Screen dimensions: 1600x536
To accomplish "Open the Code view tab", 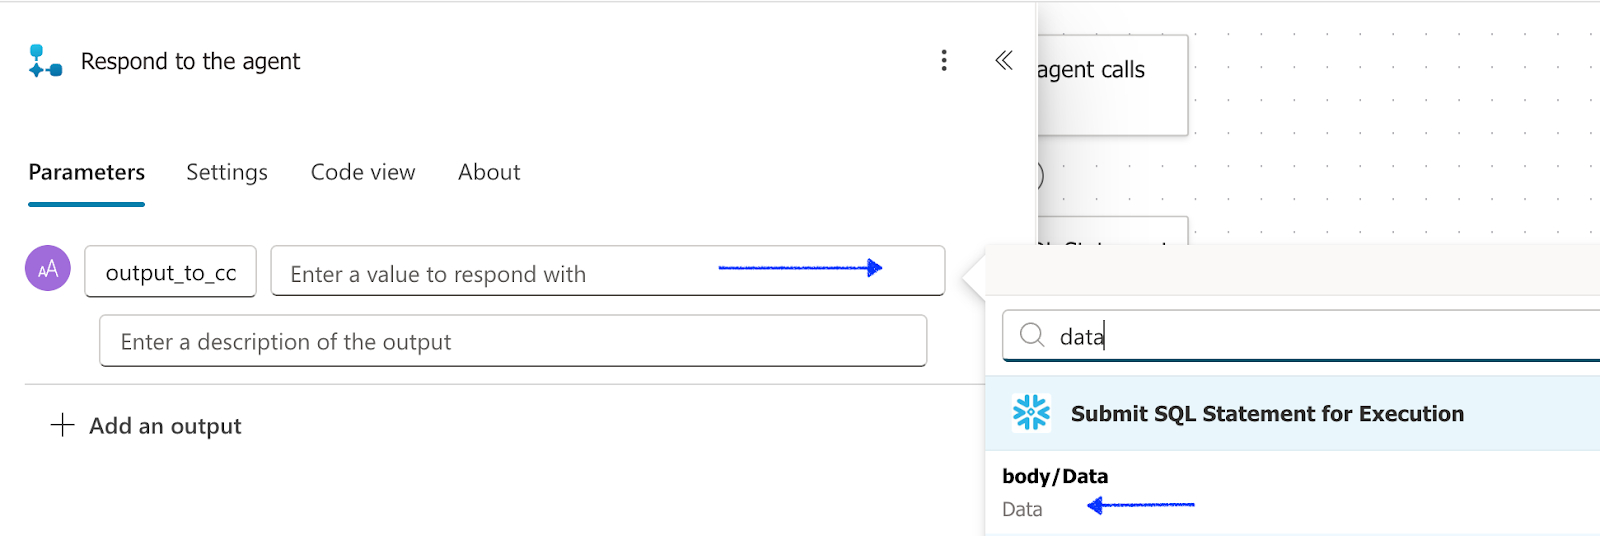I will [x=363, y=172].
